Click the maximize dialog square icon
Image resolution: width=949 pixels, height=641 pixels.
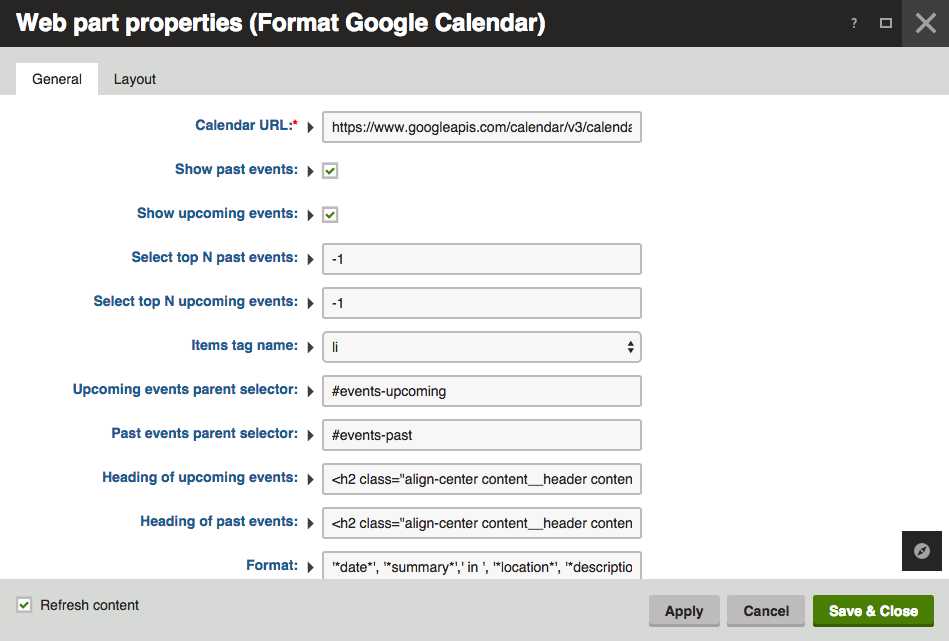(x=886, y=23)
